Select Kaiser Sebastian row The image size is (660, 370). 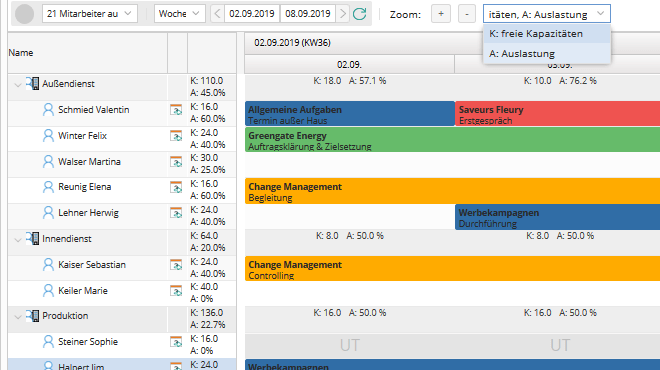[122, 268]
